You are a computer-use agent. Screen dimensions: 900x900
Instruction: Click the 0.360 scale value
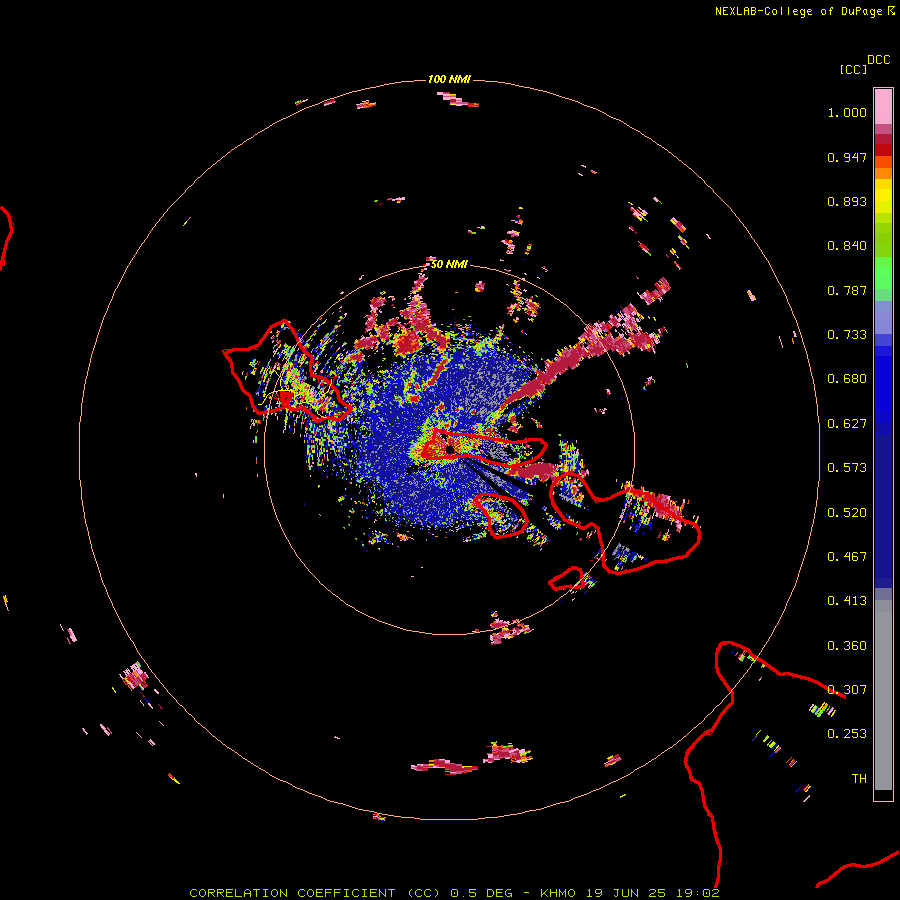(847, 646)
